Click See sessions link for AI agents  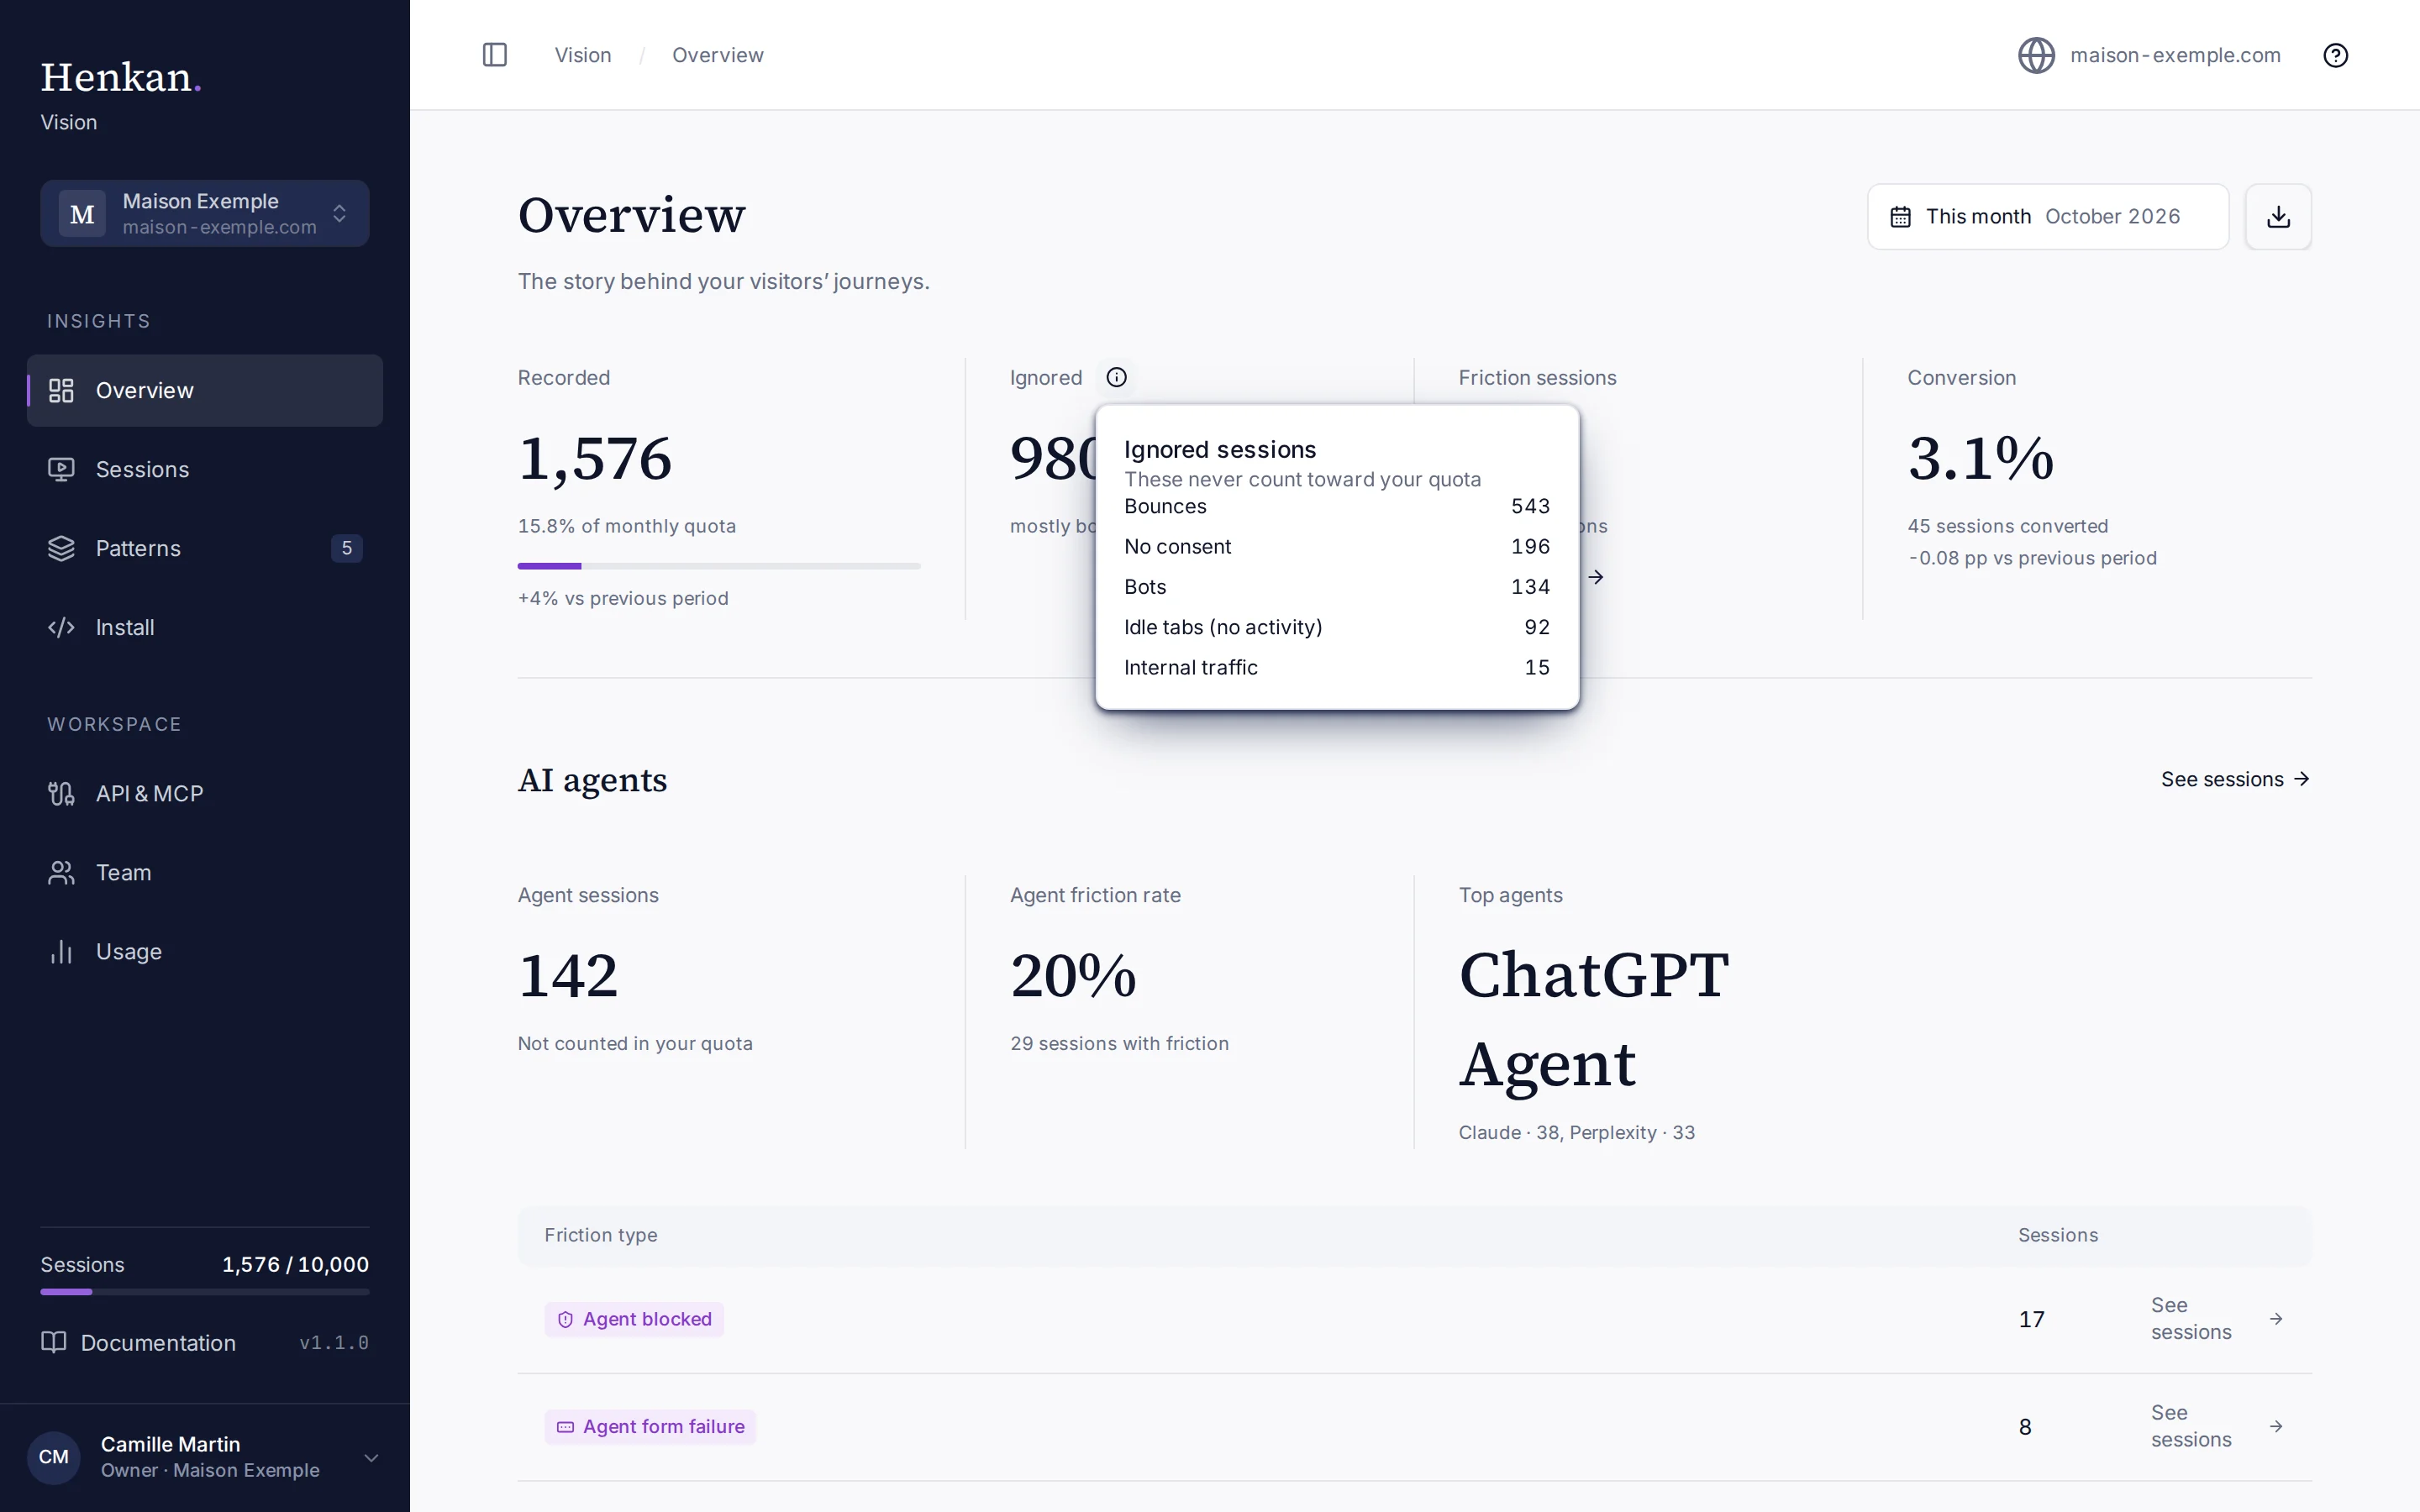[2235, 779]
